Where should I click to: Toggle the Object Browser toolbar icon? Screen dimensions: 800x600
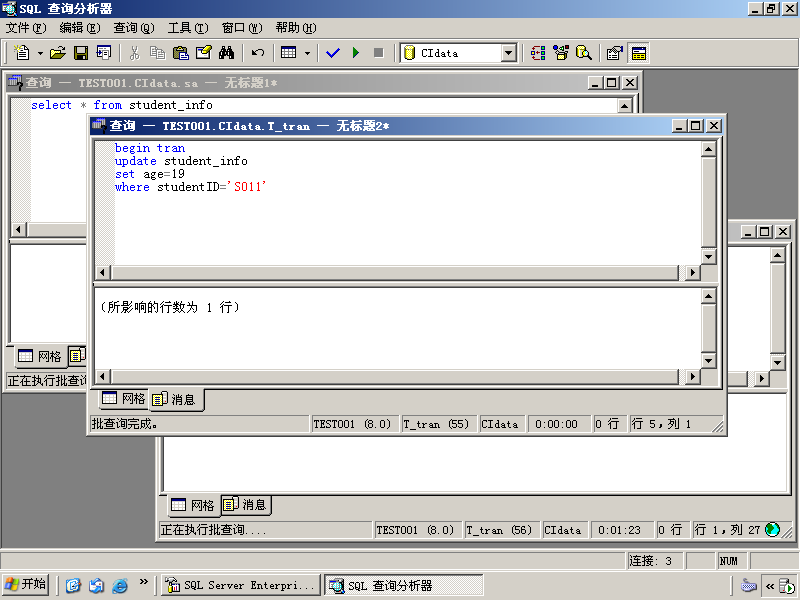(561, 53)
